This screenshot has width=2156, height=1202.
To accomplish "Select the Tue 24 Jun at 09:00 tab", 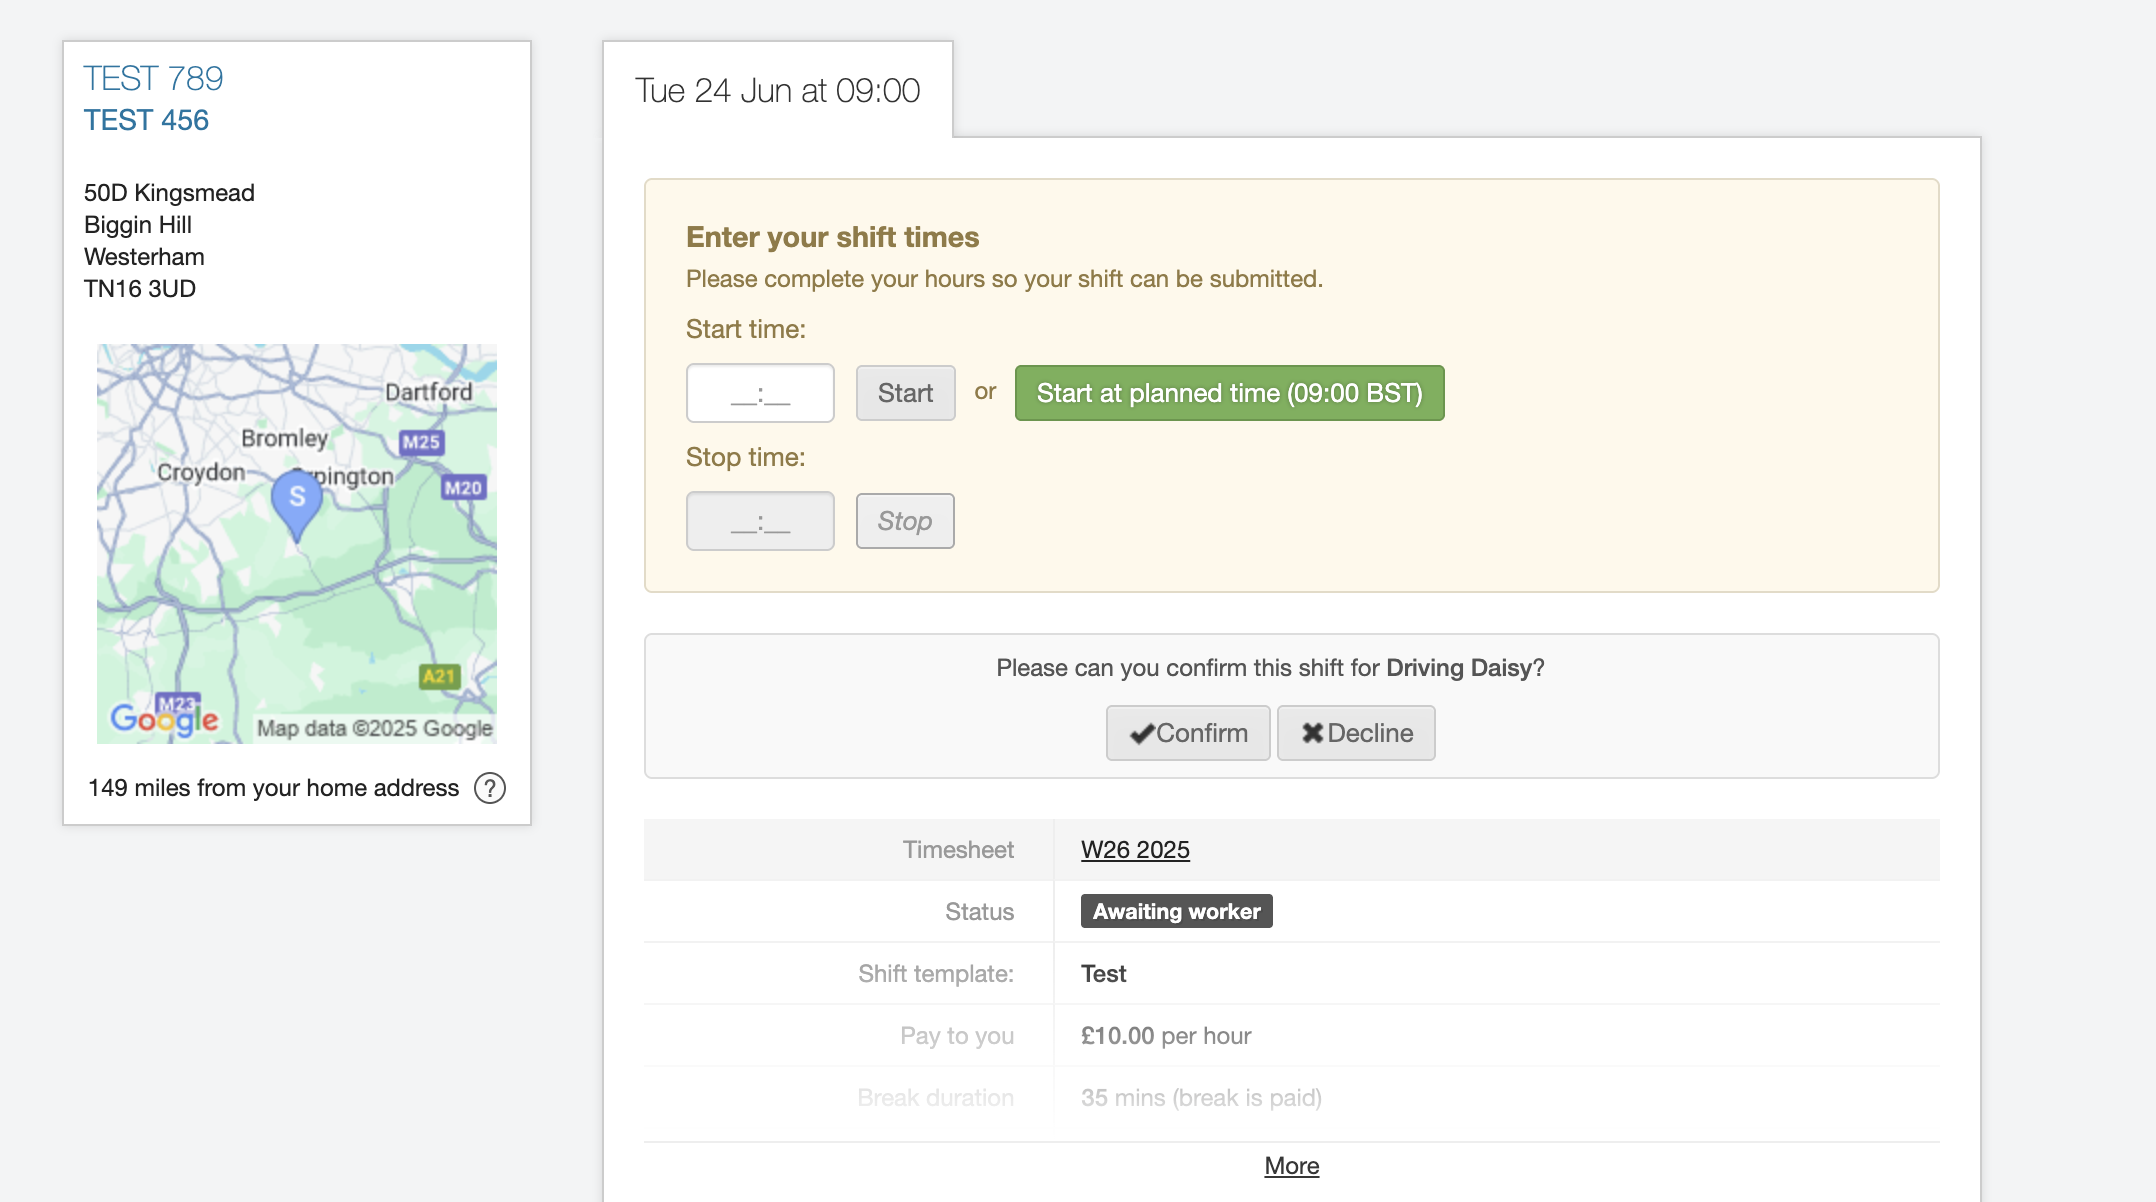I will 777,90.
